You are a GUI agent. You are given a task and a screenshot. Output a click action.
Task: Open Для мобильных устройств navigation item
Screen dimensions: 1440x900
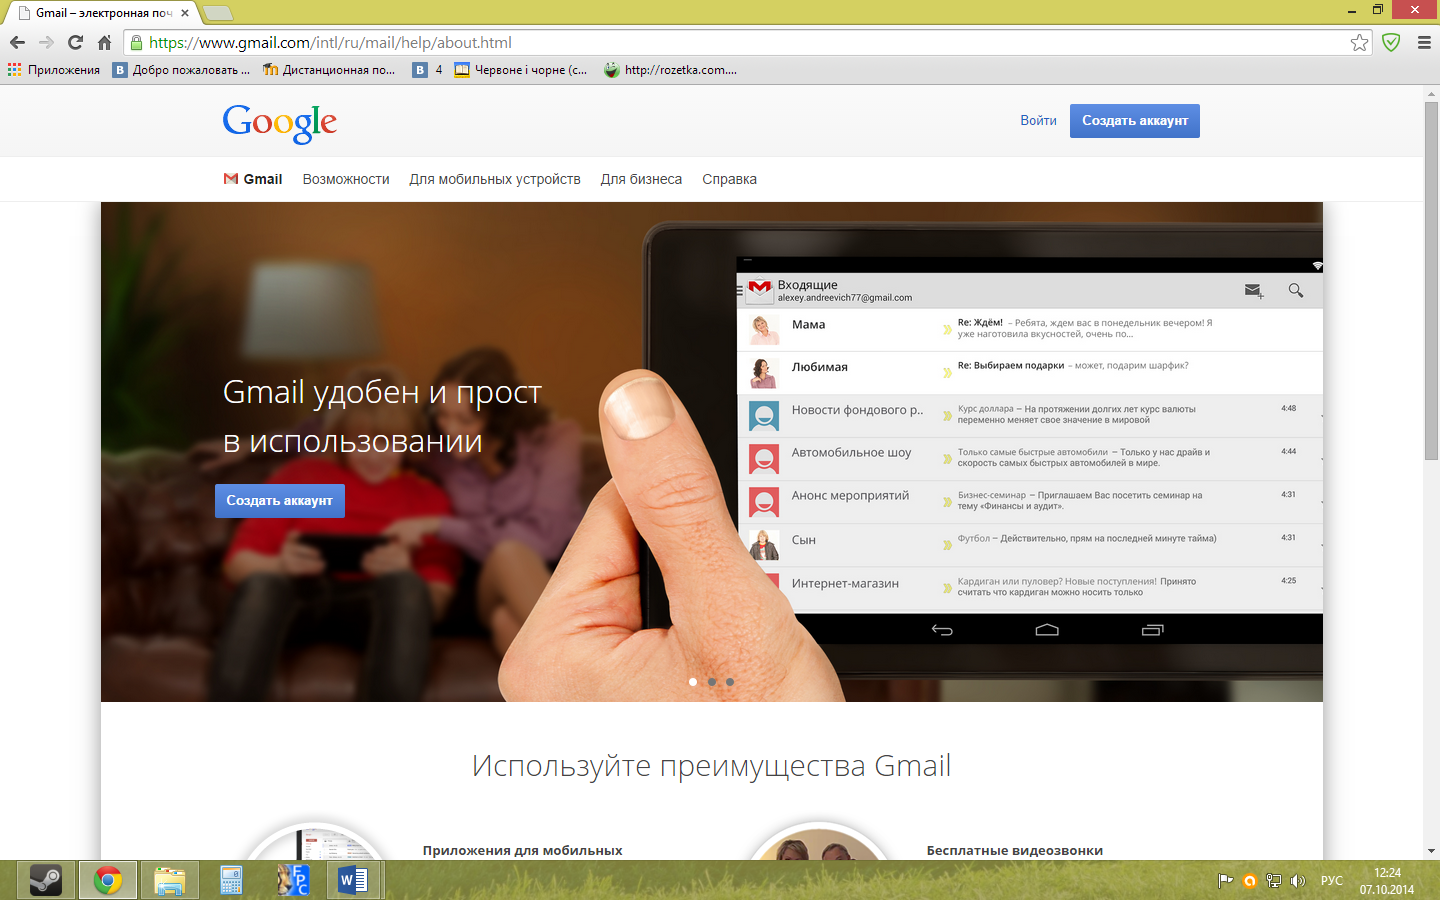tap(495, 179)
